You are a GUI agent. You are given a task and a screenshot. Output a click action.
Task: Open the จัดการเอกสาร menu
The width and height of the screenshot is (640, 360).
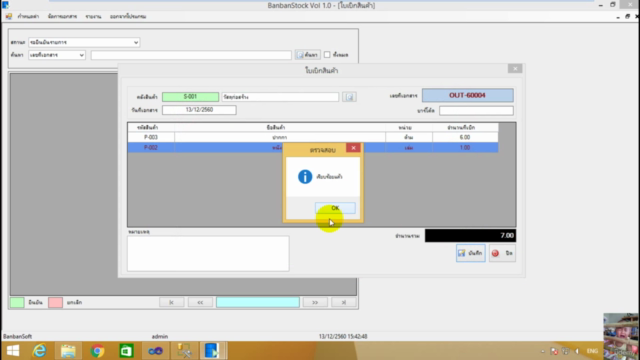(62, 17)
